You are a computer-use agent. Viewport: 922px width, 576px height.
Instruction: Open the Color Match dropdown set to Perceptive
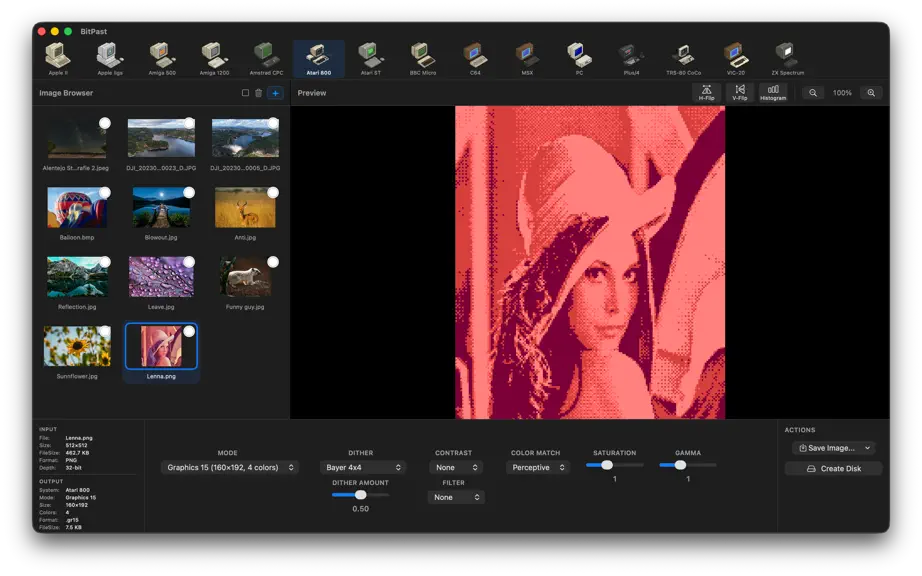pos(538,467)
